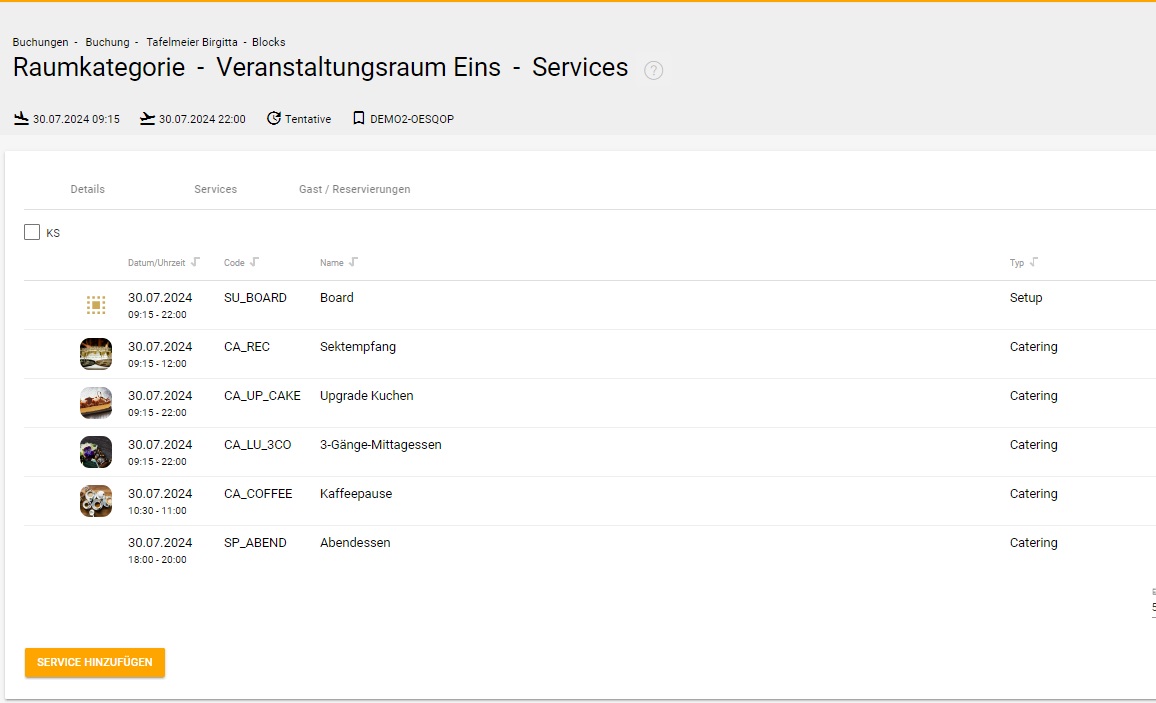This screenshot has width=1156, height=703.
Task: Click the arrival plane icon by 09:15
Action: [x=21, y=118]
